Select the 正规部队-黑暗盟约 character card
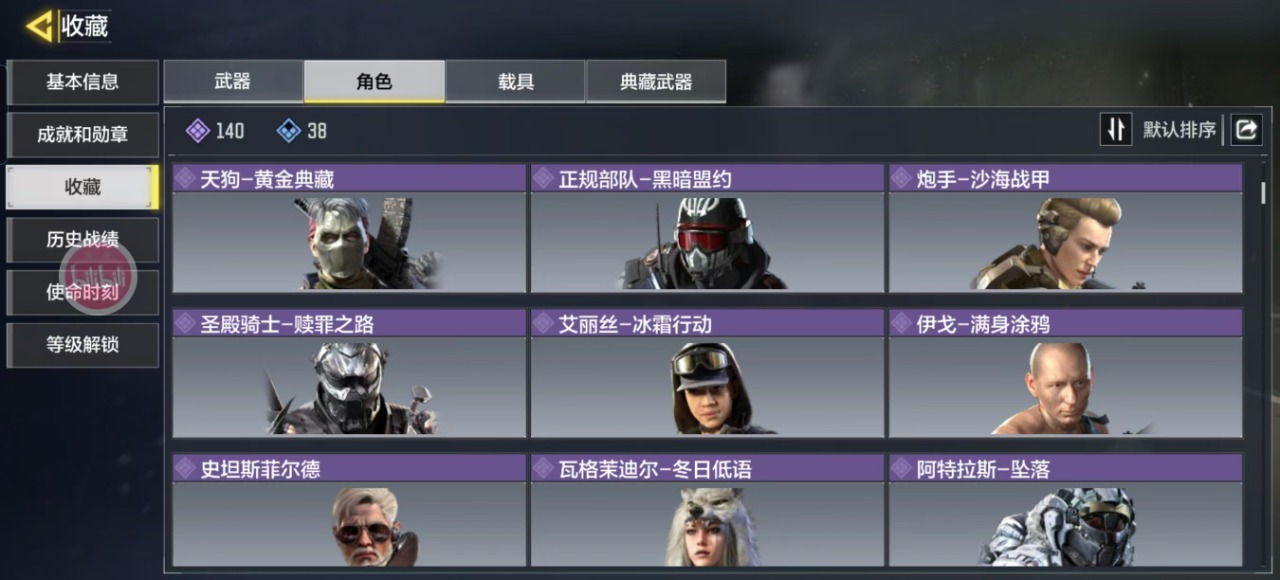Viewport: 1280px width, 580px height. pyautogui.click(x=707, y=228)
